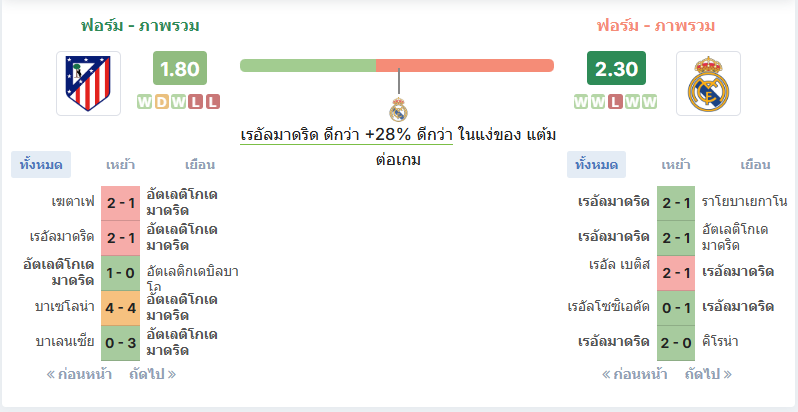This screenshot has height=412, width=798.
Task: Switch to the left เยือน tab
Action: click(x=200, y=165)
